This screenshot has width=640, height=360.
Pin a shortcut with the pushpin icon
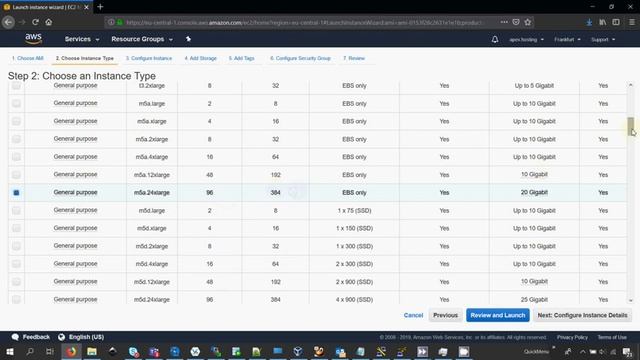(x=188, y=39)
